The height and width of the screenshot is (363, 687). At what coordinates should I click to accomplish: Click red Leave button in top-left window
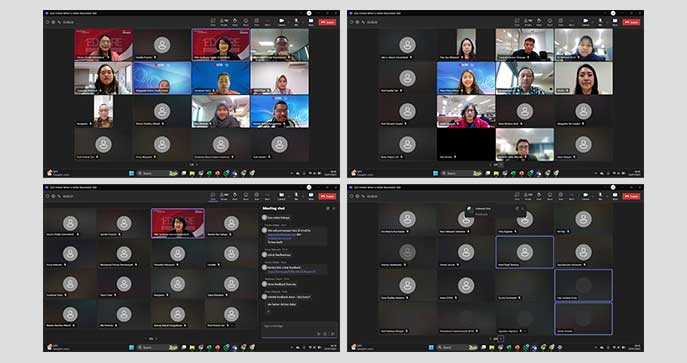tap(327, 22)
